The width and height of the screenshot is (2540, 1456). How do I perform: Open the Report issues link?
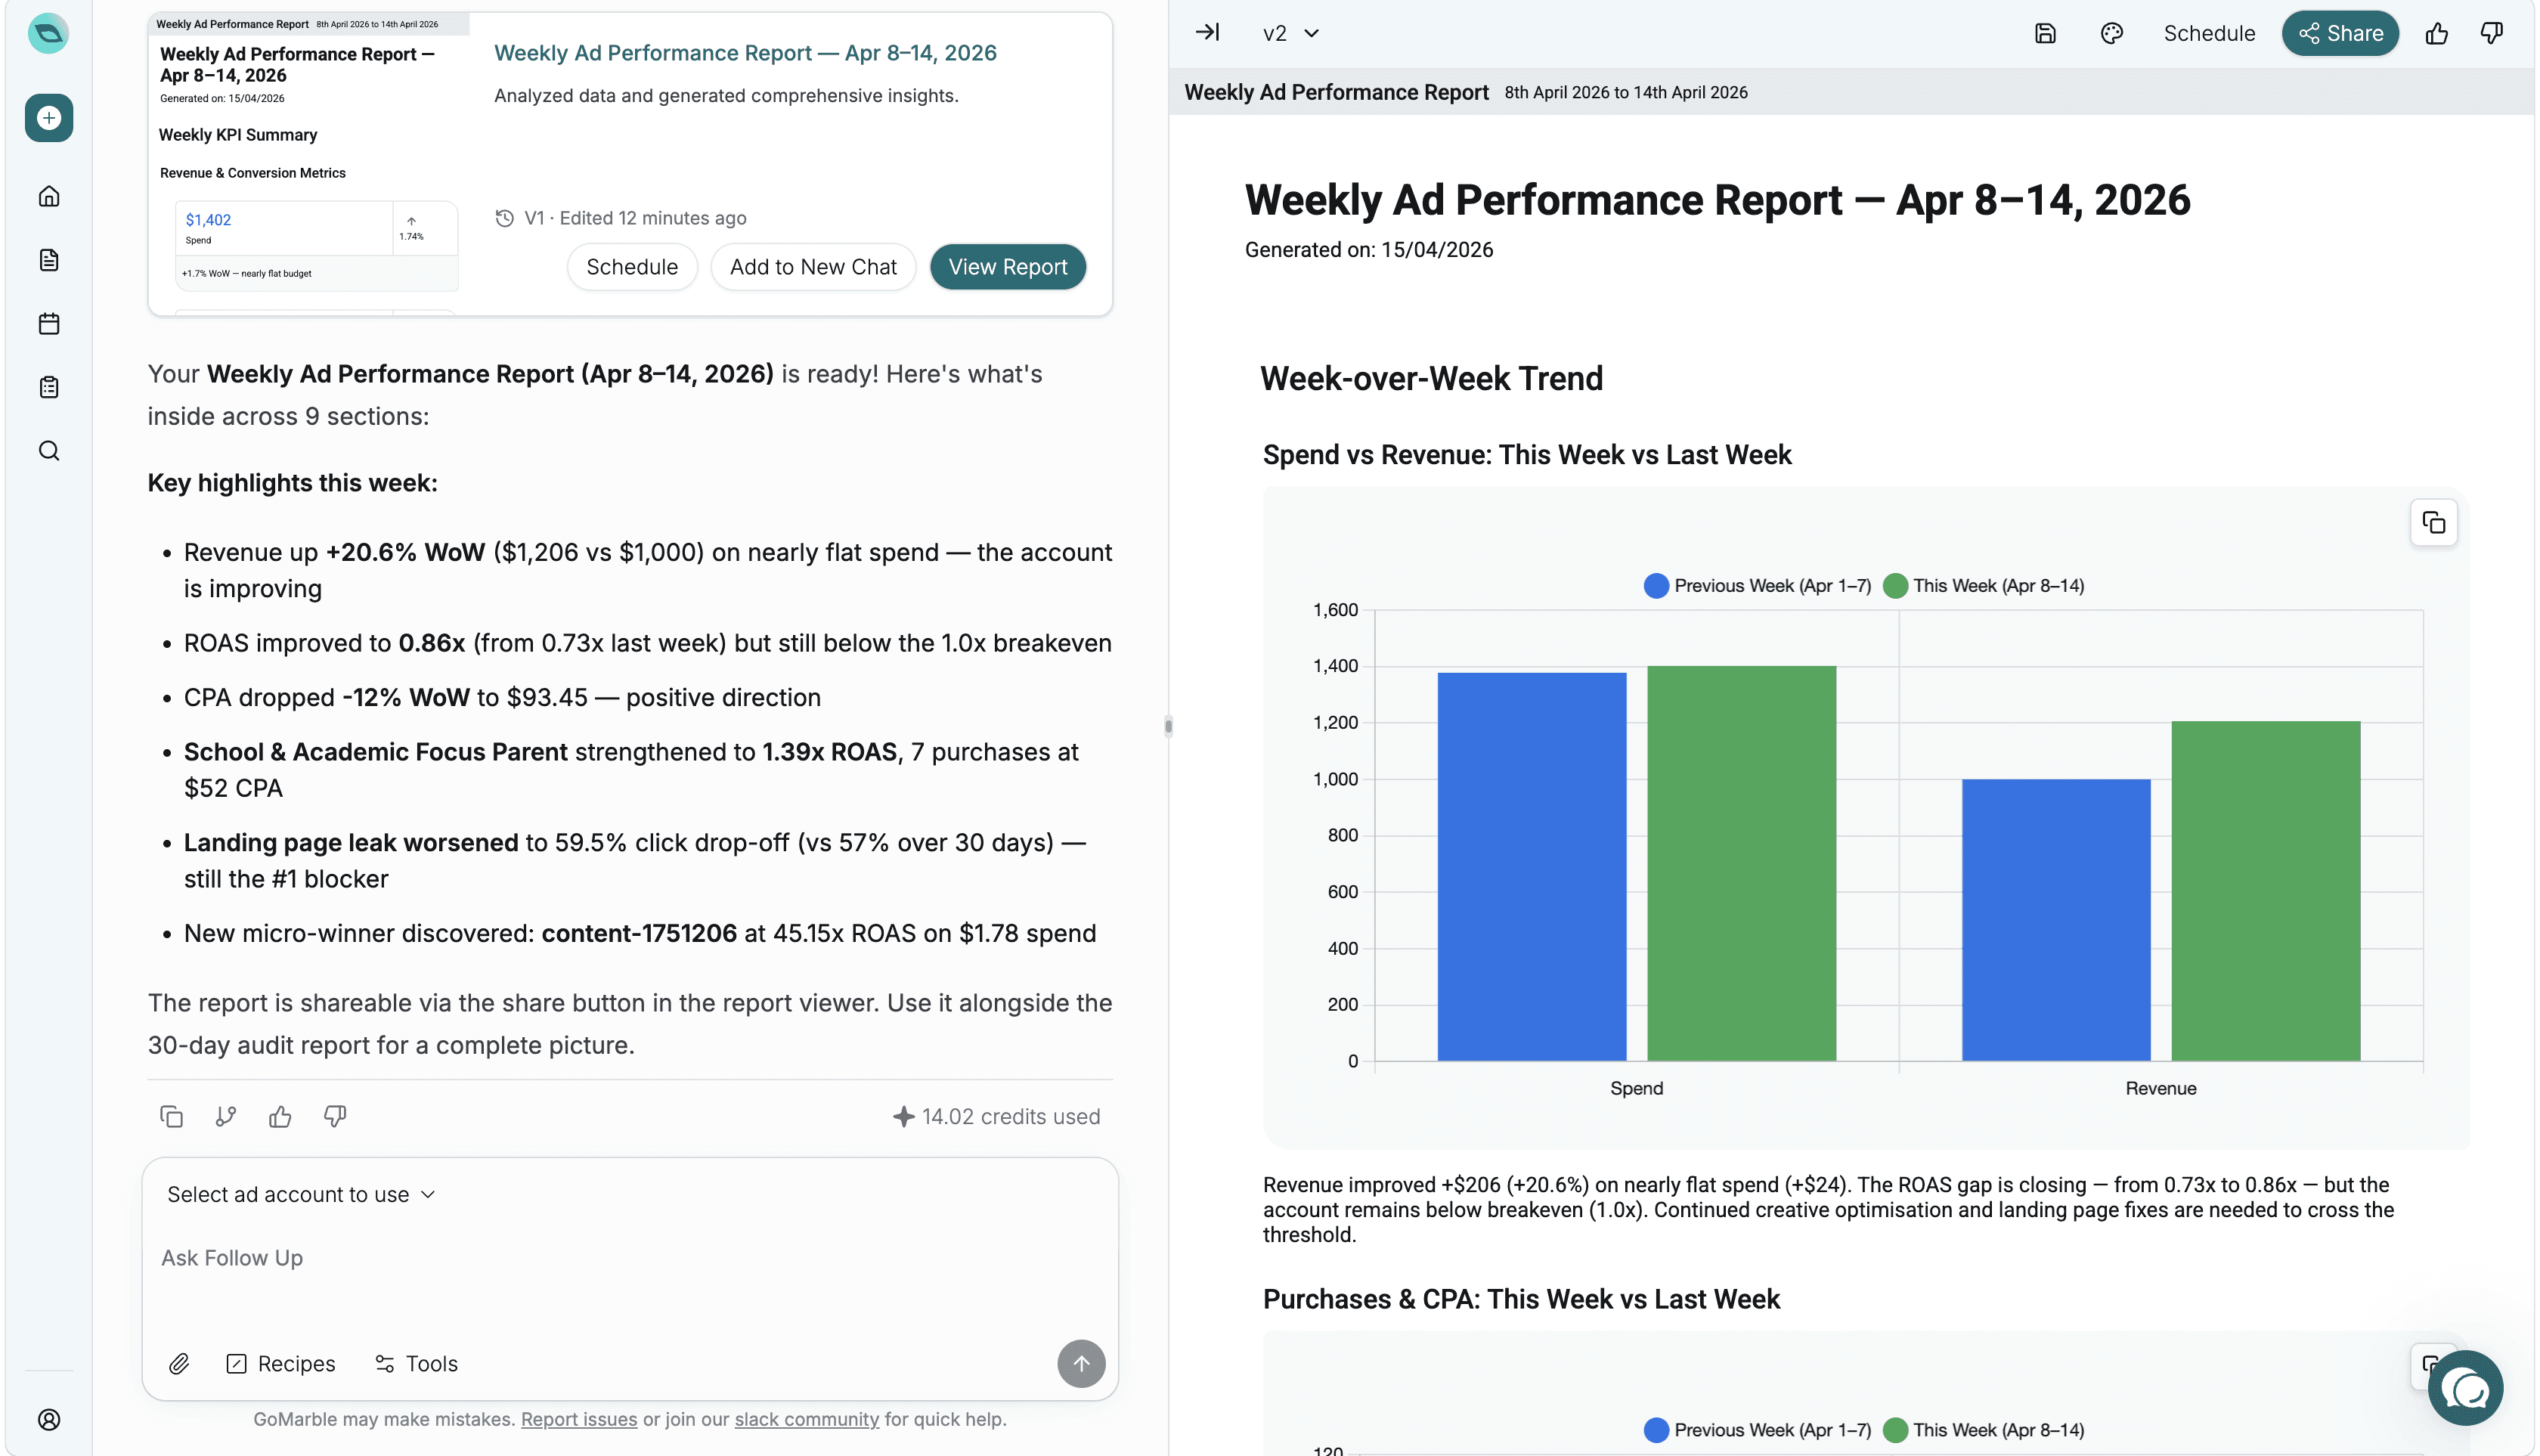[578, 1419]
